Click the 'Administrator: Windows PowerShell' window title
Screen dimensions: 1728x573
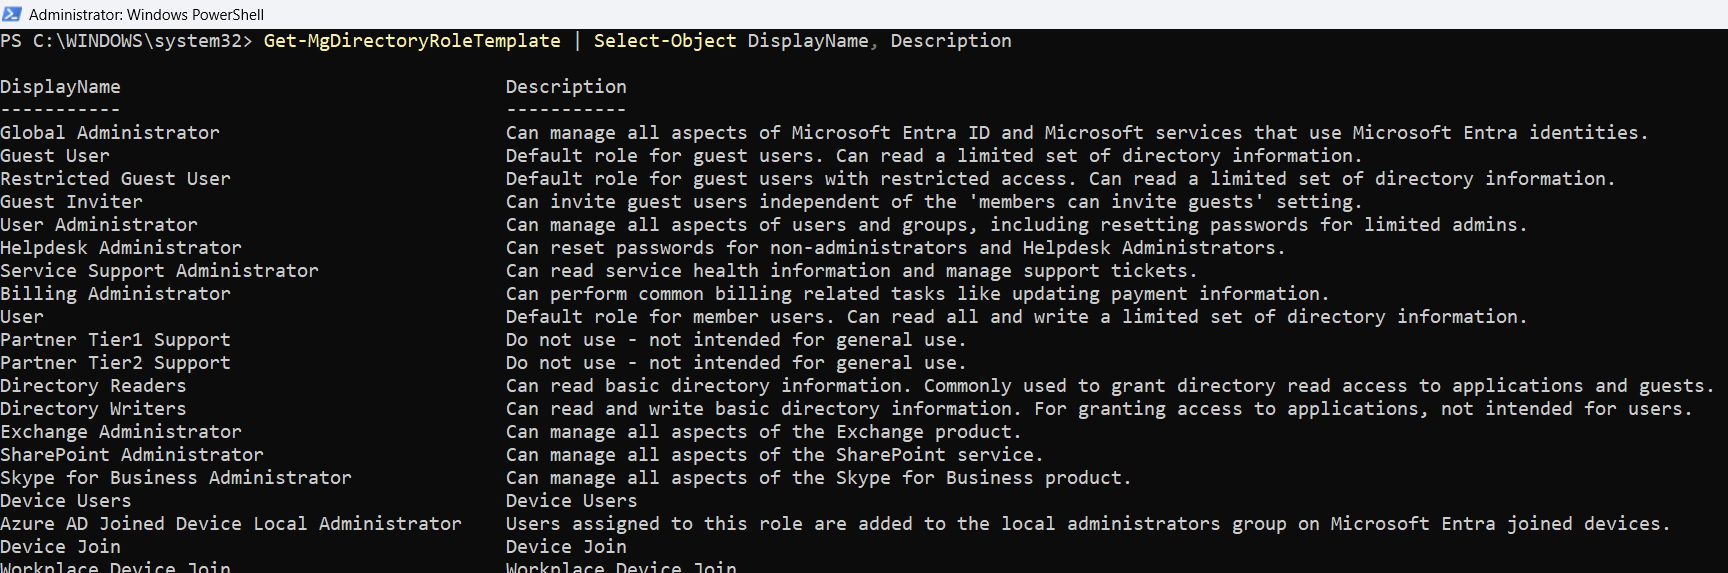146,15
